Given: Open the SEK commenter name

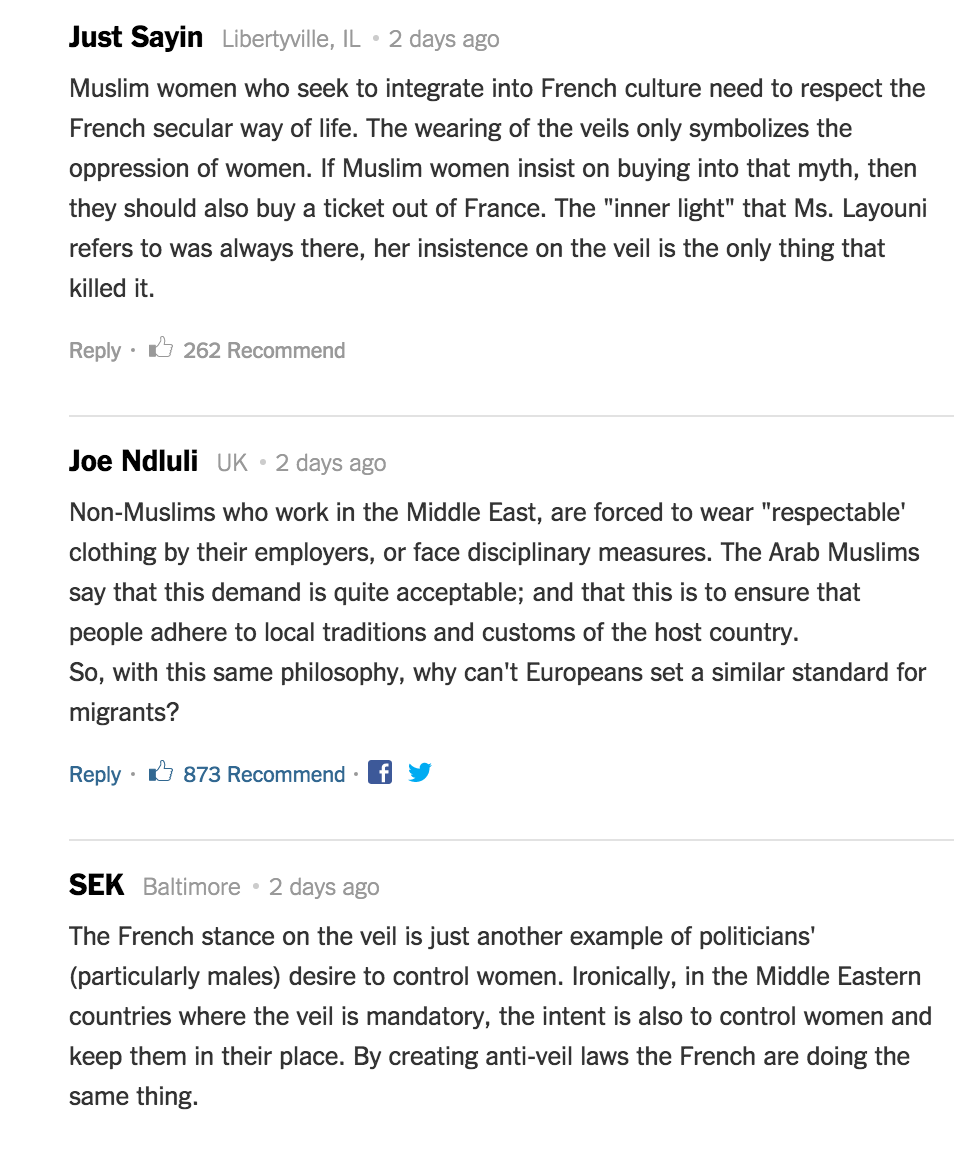Looking at the screenshot, I should click(97, 886).
